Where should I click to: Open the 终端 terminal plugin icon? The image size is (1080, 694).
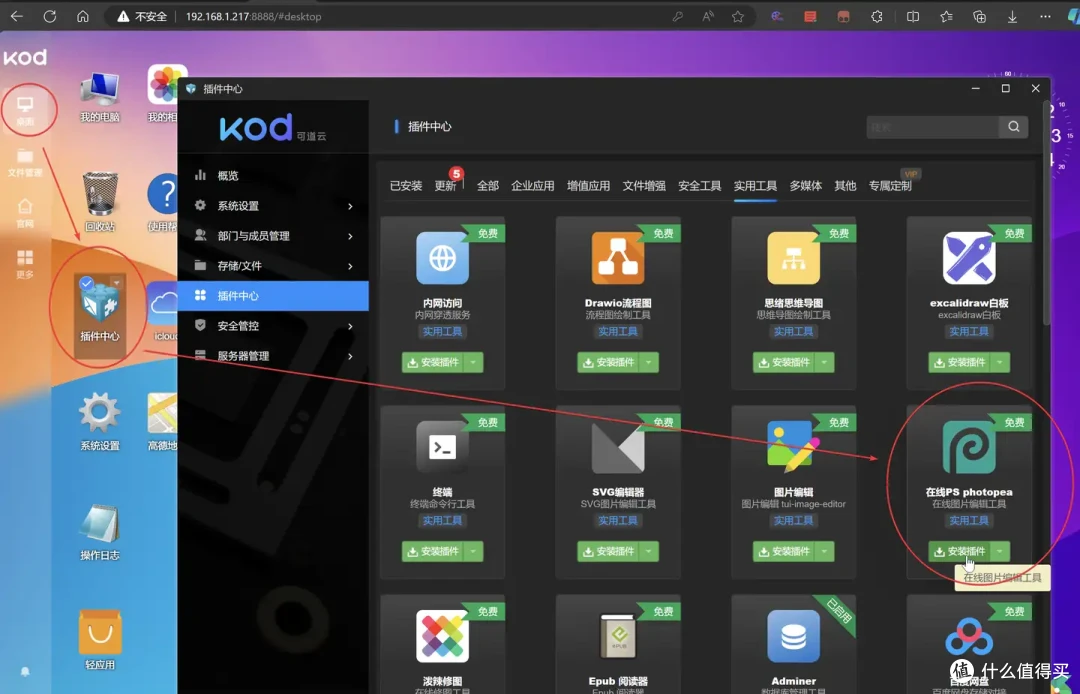click(x=442, y=448)
